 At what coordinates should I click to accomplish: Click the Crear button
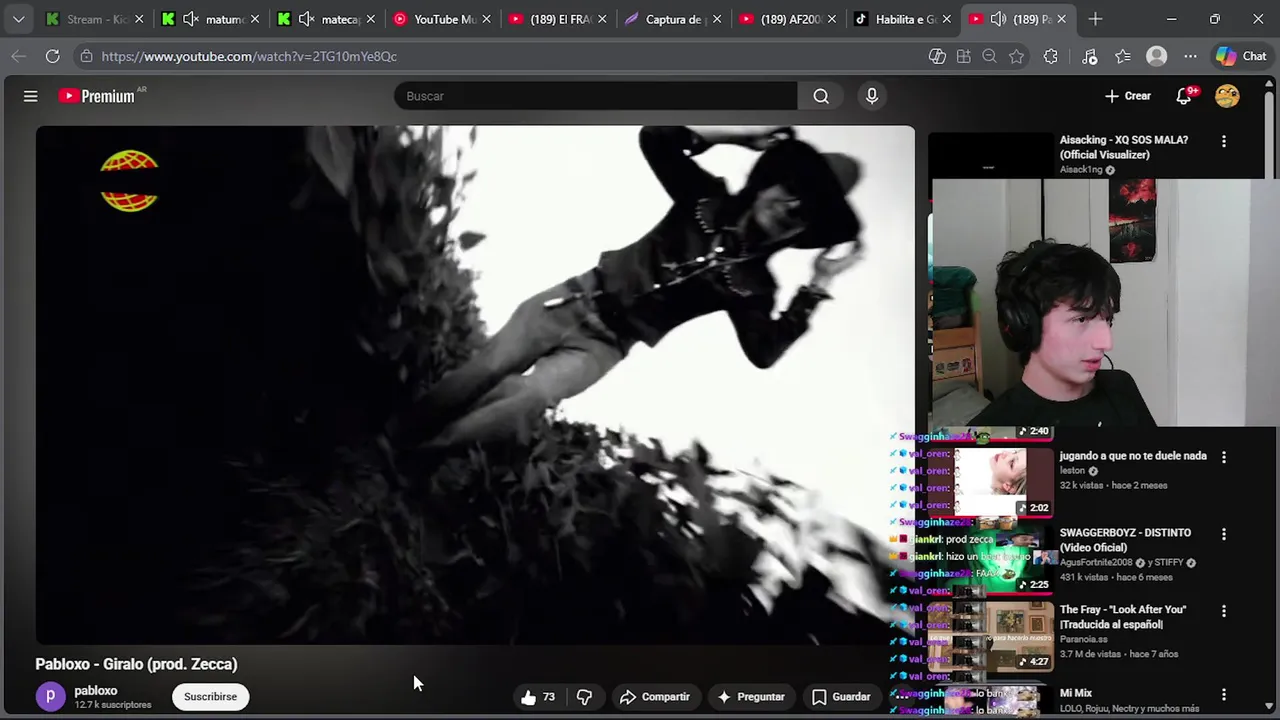[x=1128, y=96]
